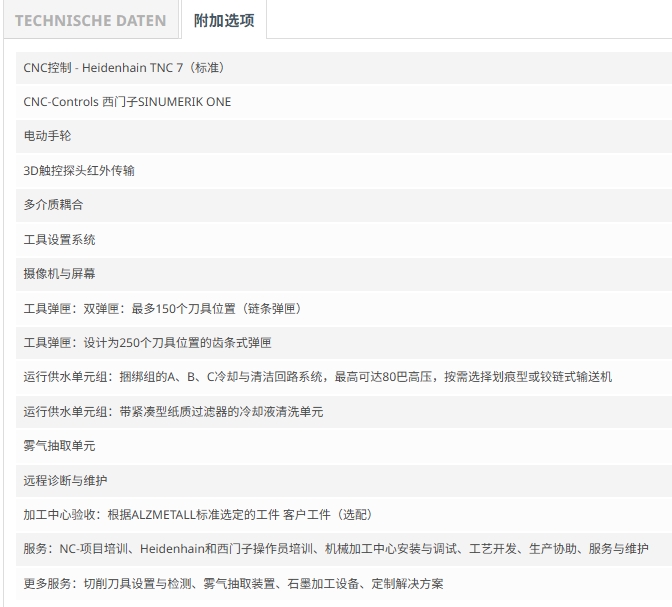Click the 服务 NC-项目培训 row
Screen dimensions: 672x607
(x=344, y=549)
